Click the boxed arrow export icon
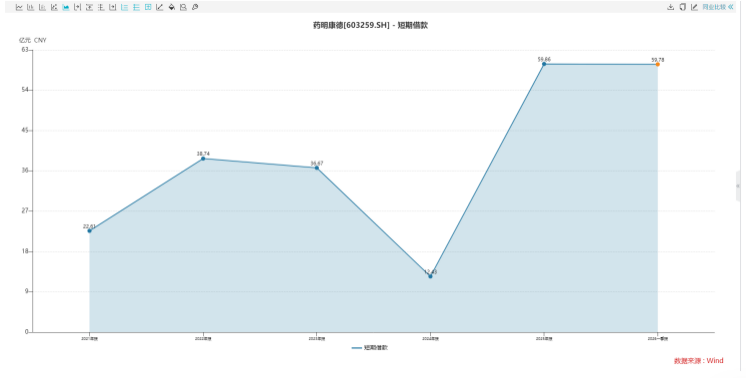Image resolution: width=746 pixels, height=378 pixels. (x=113, y=7)
